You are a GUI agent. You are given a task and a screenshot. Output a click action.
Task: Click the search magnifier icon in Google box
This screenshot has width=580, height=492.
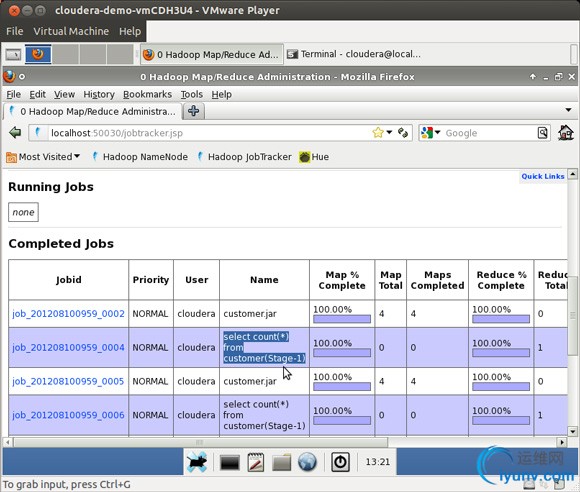tap(543, 132)
